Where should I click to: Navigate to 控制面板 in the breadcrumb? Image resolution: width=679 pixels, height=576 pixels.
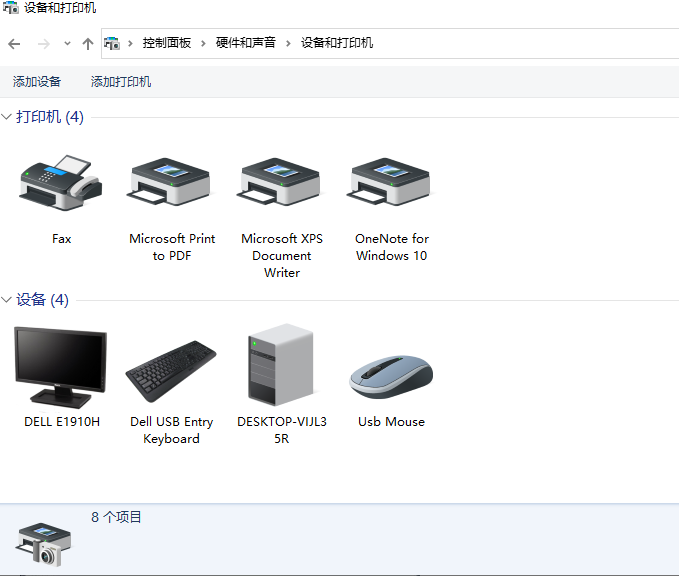click(x=167, y=43)
